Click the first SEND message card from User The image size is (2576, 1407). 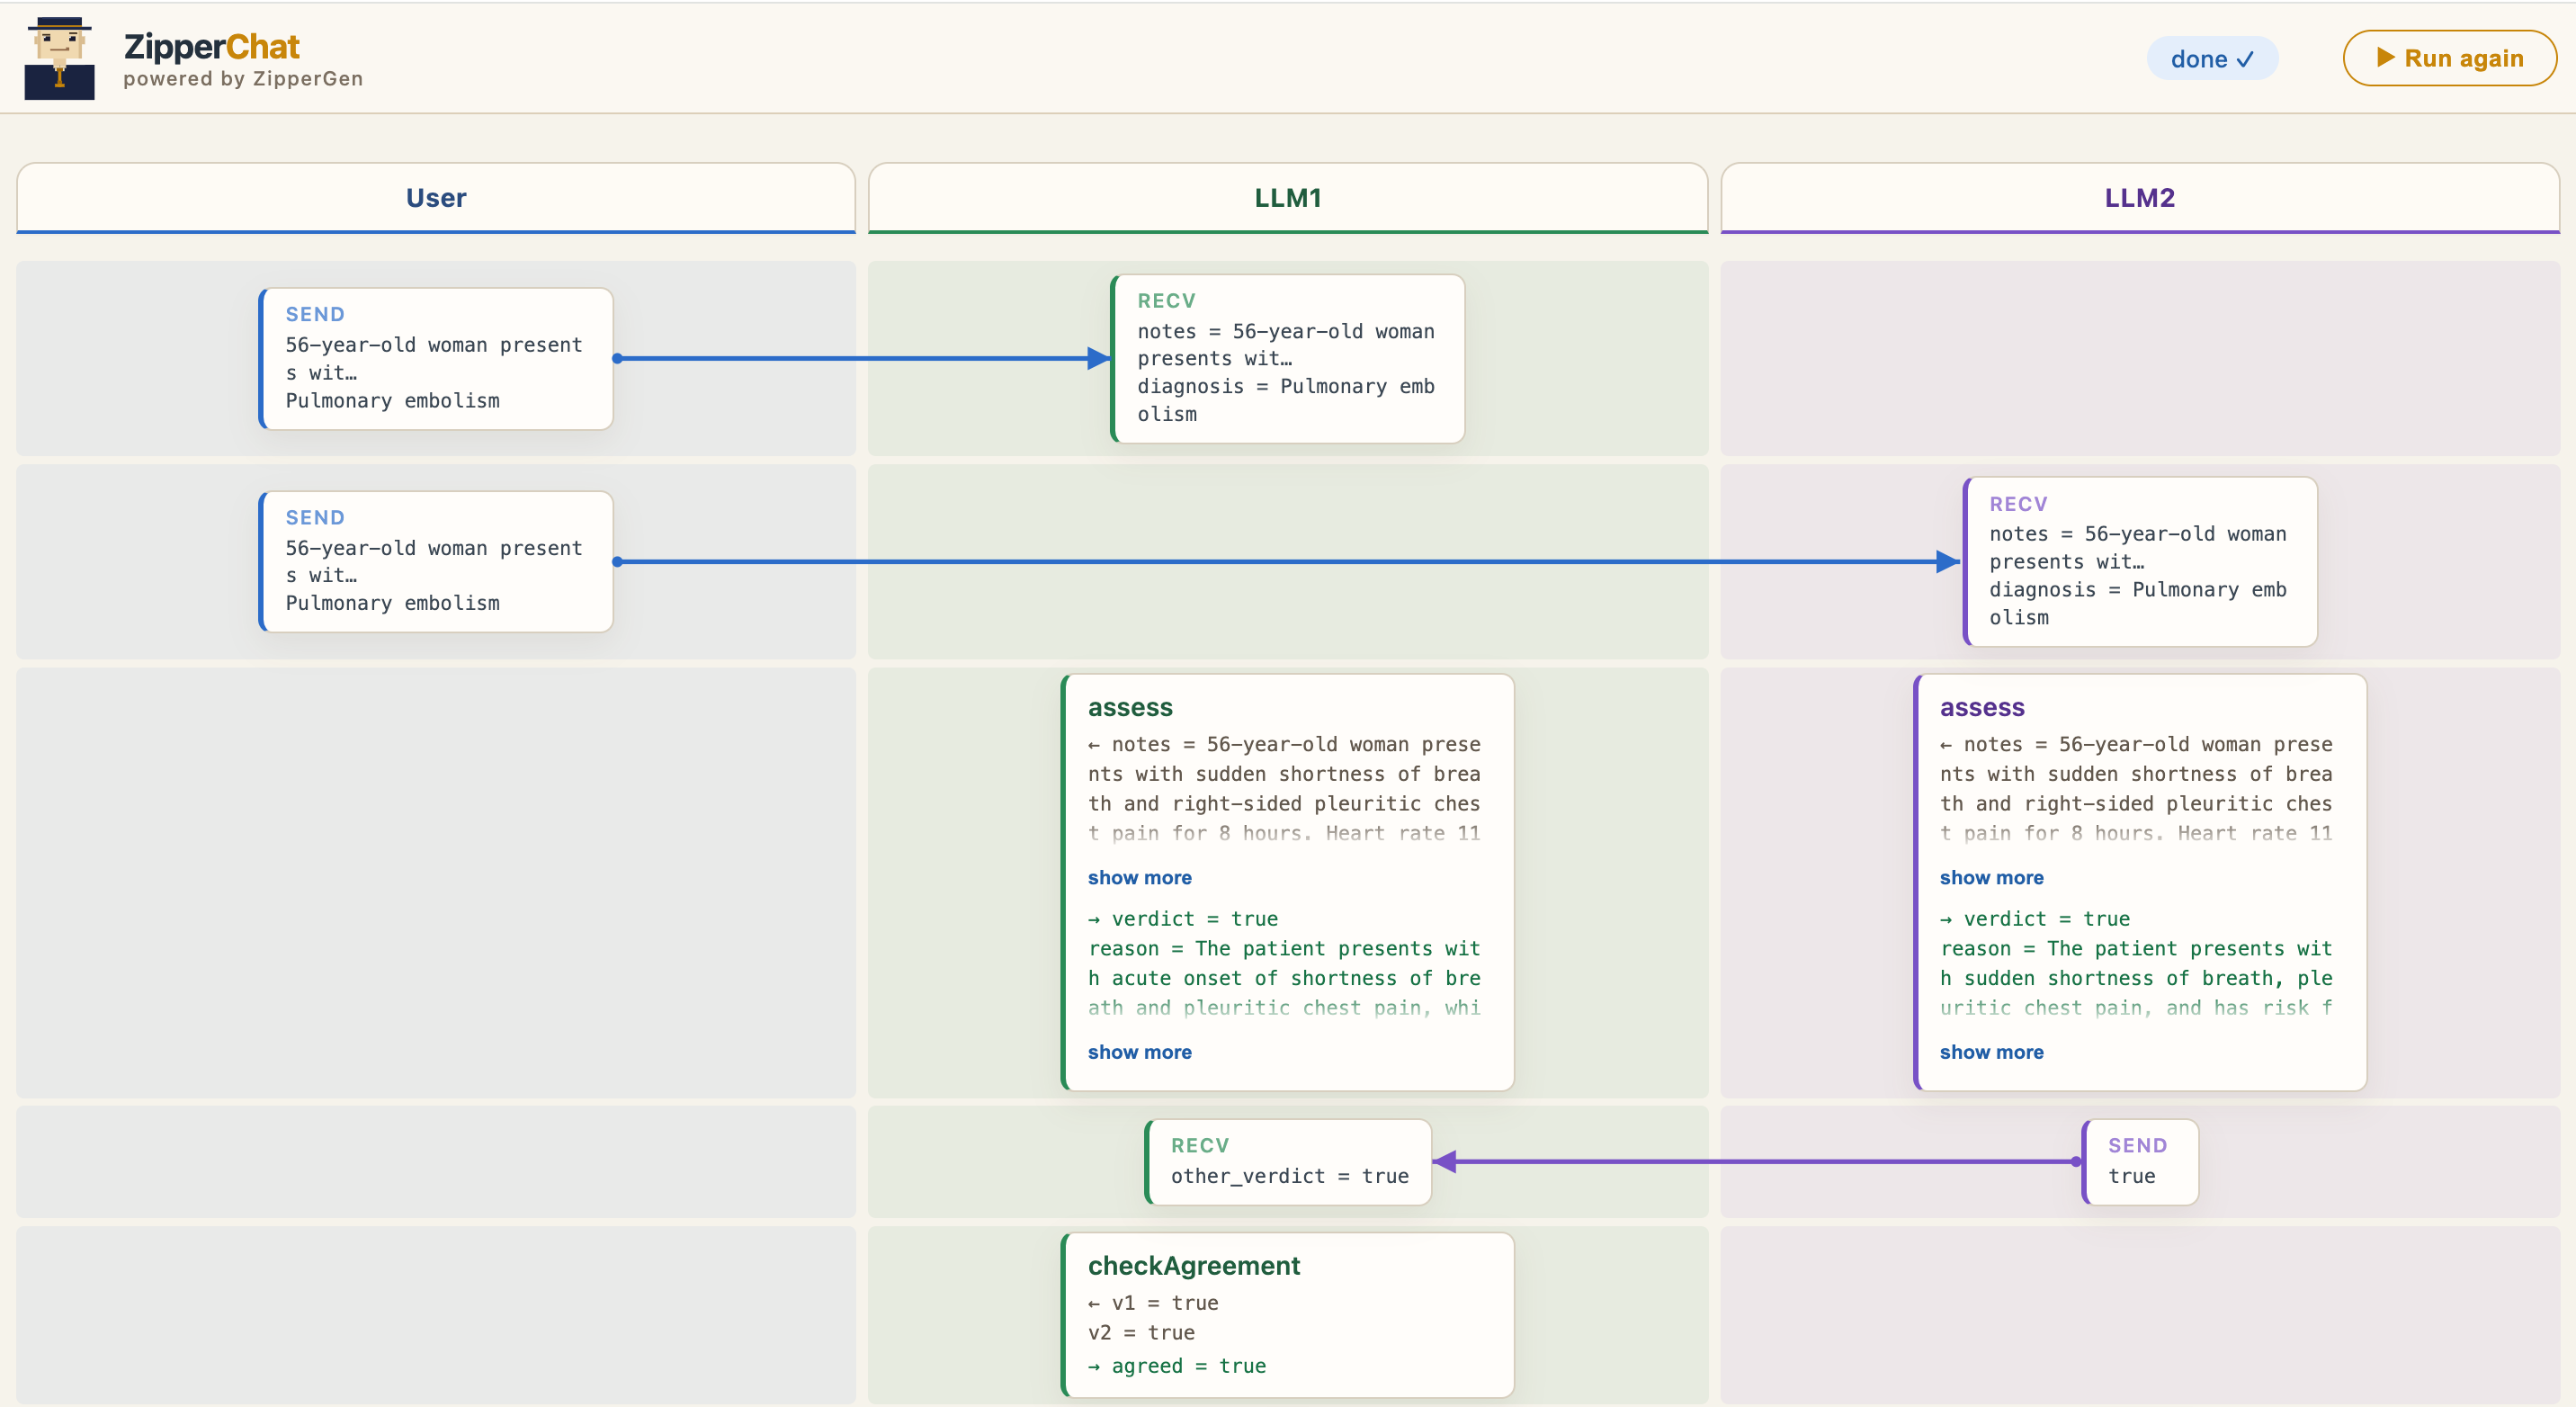coord(435,359)
